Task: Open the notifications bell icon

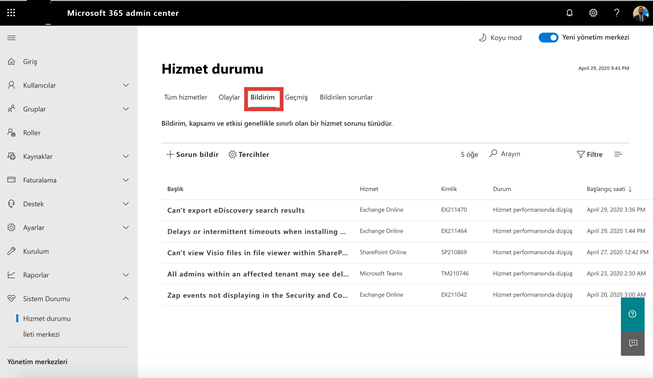Action: pyautogui.click(x=569, y=13)
